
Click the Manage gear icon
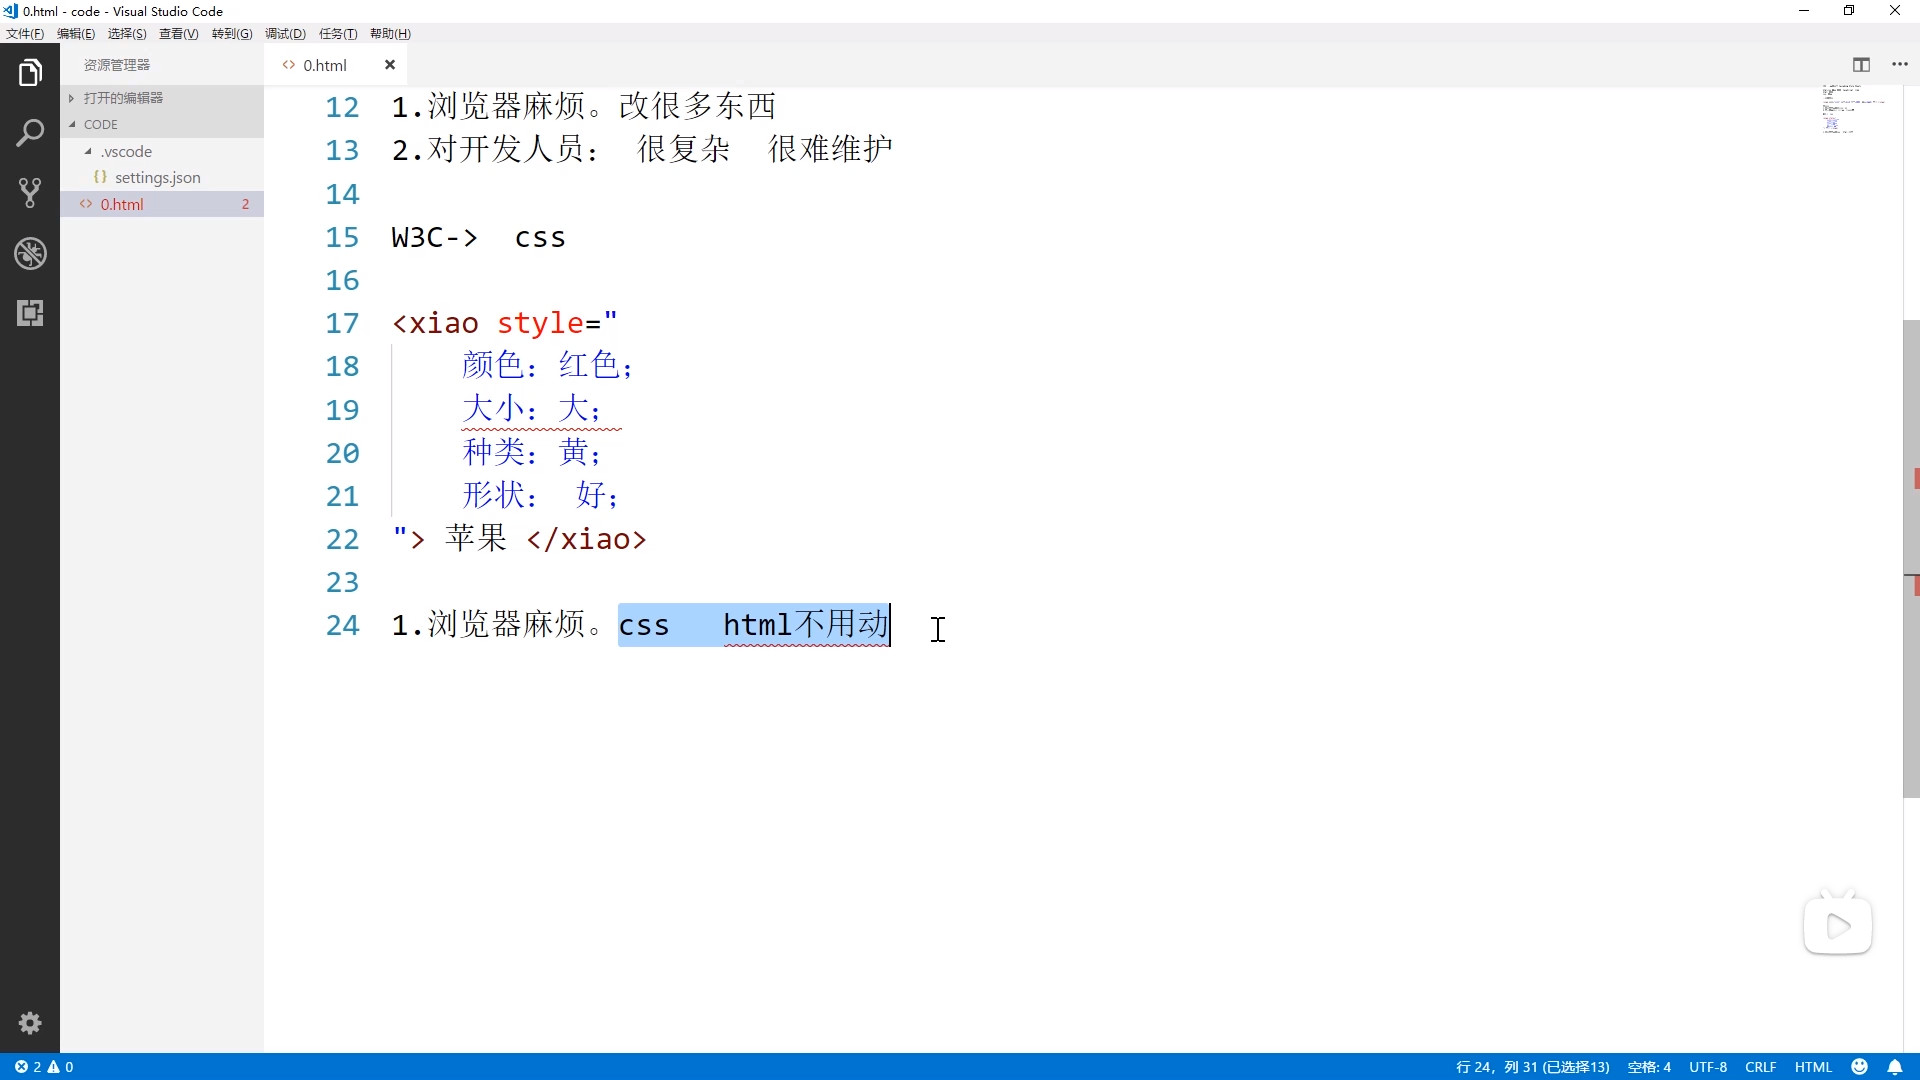click(30, 1023)
